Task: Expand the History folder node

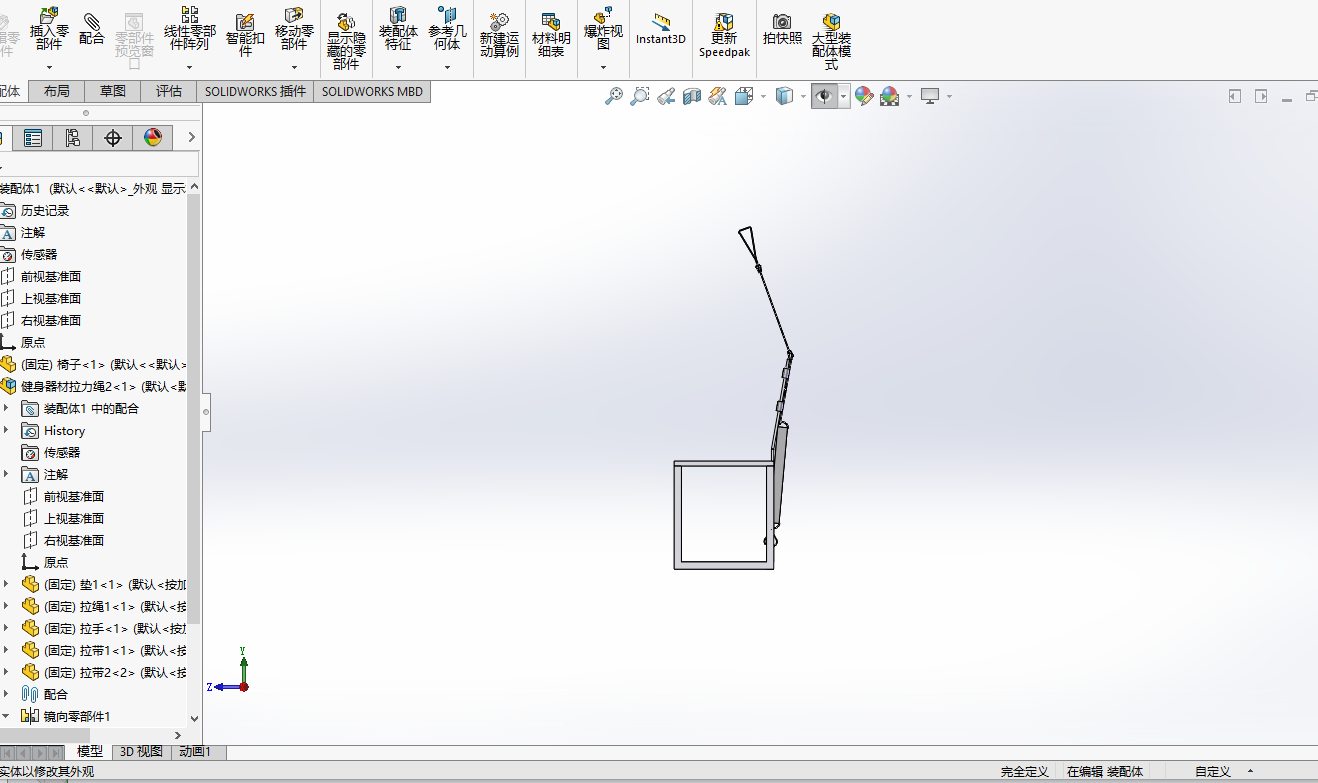Action: (x=6, y=431)
